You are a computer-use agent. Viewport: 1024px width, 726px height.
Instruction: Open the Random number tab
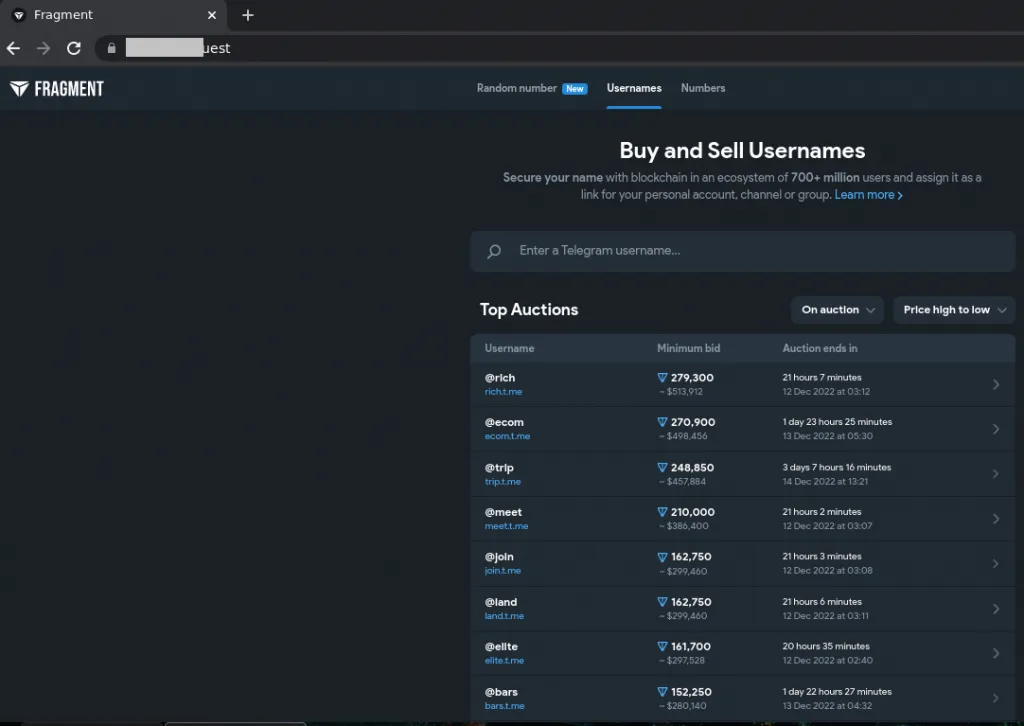[517, 88]
